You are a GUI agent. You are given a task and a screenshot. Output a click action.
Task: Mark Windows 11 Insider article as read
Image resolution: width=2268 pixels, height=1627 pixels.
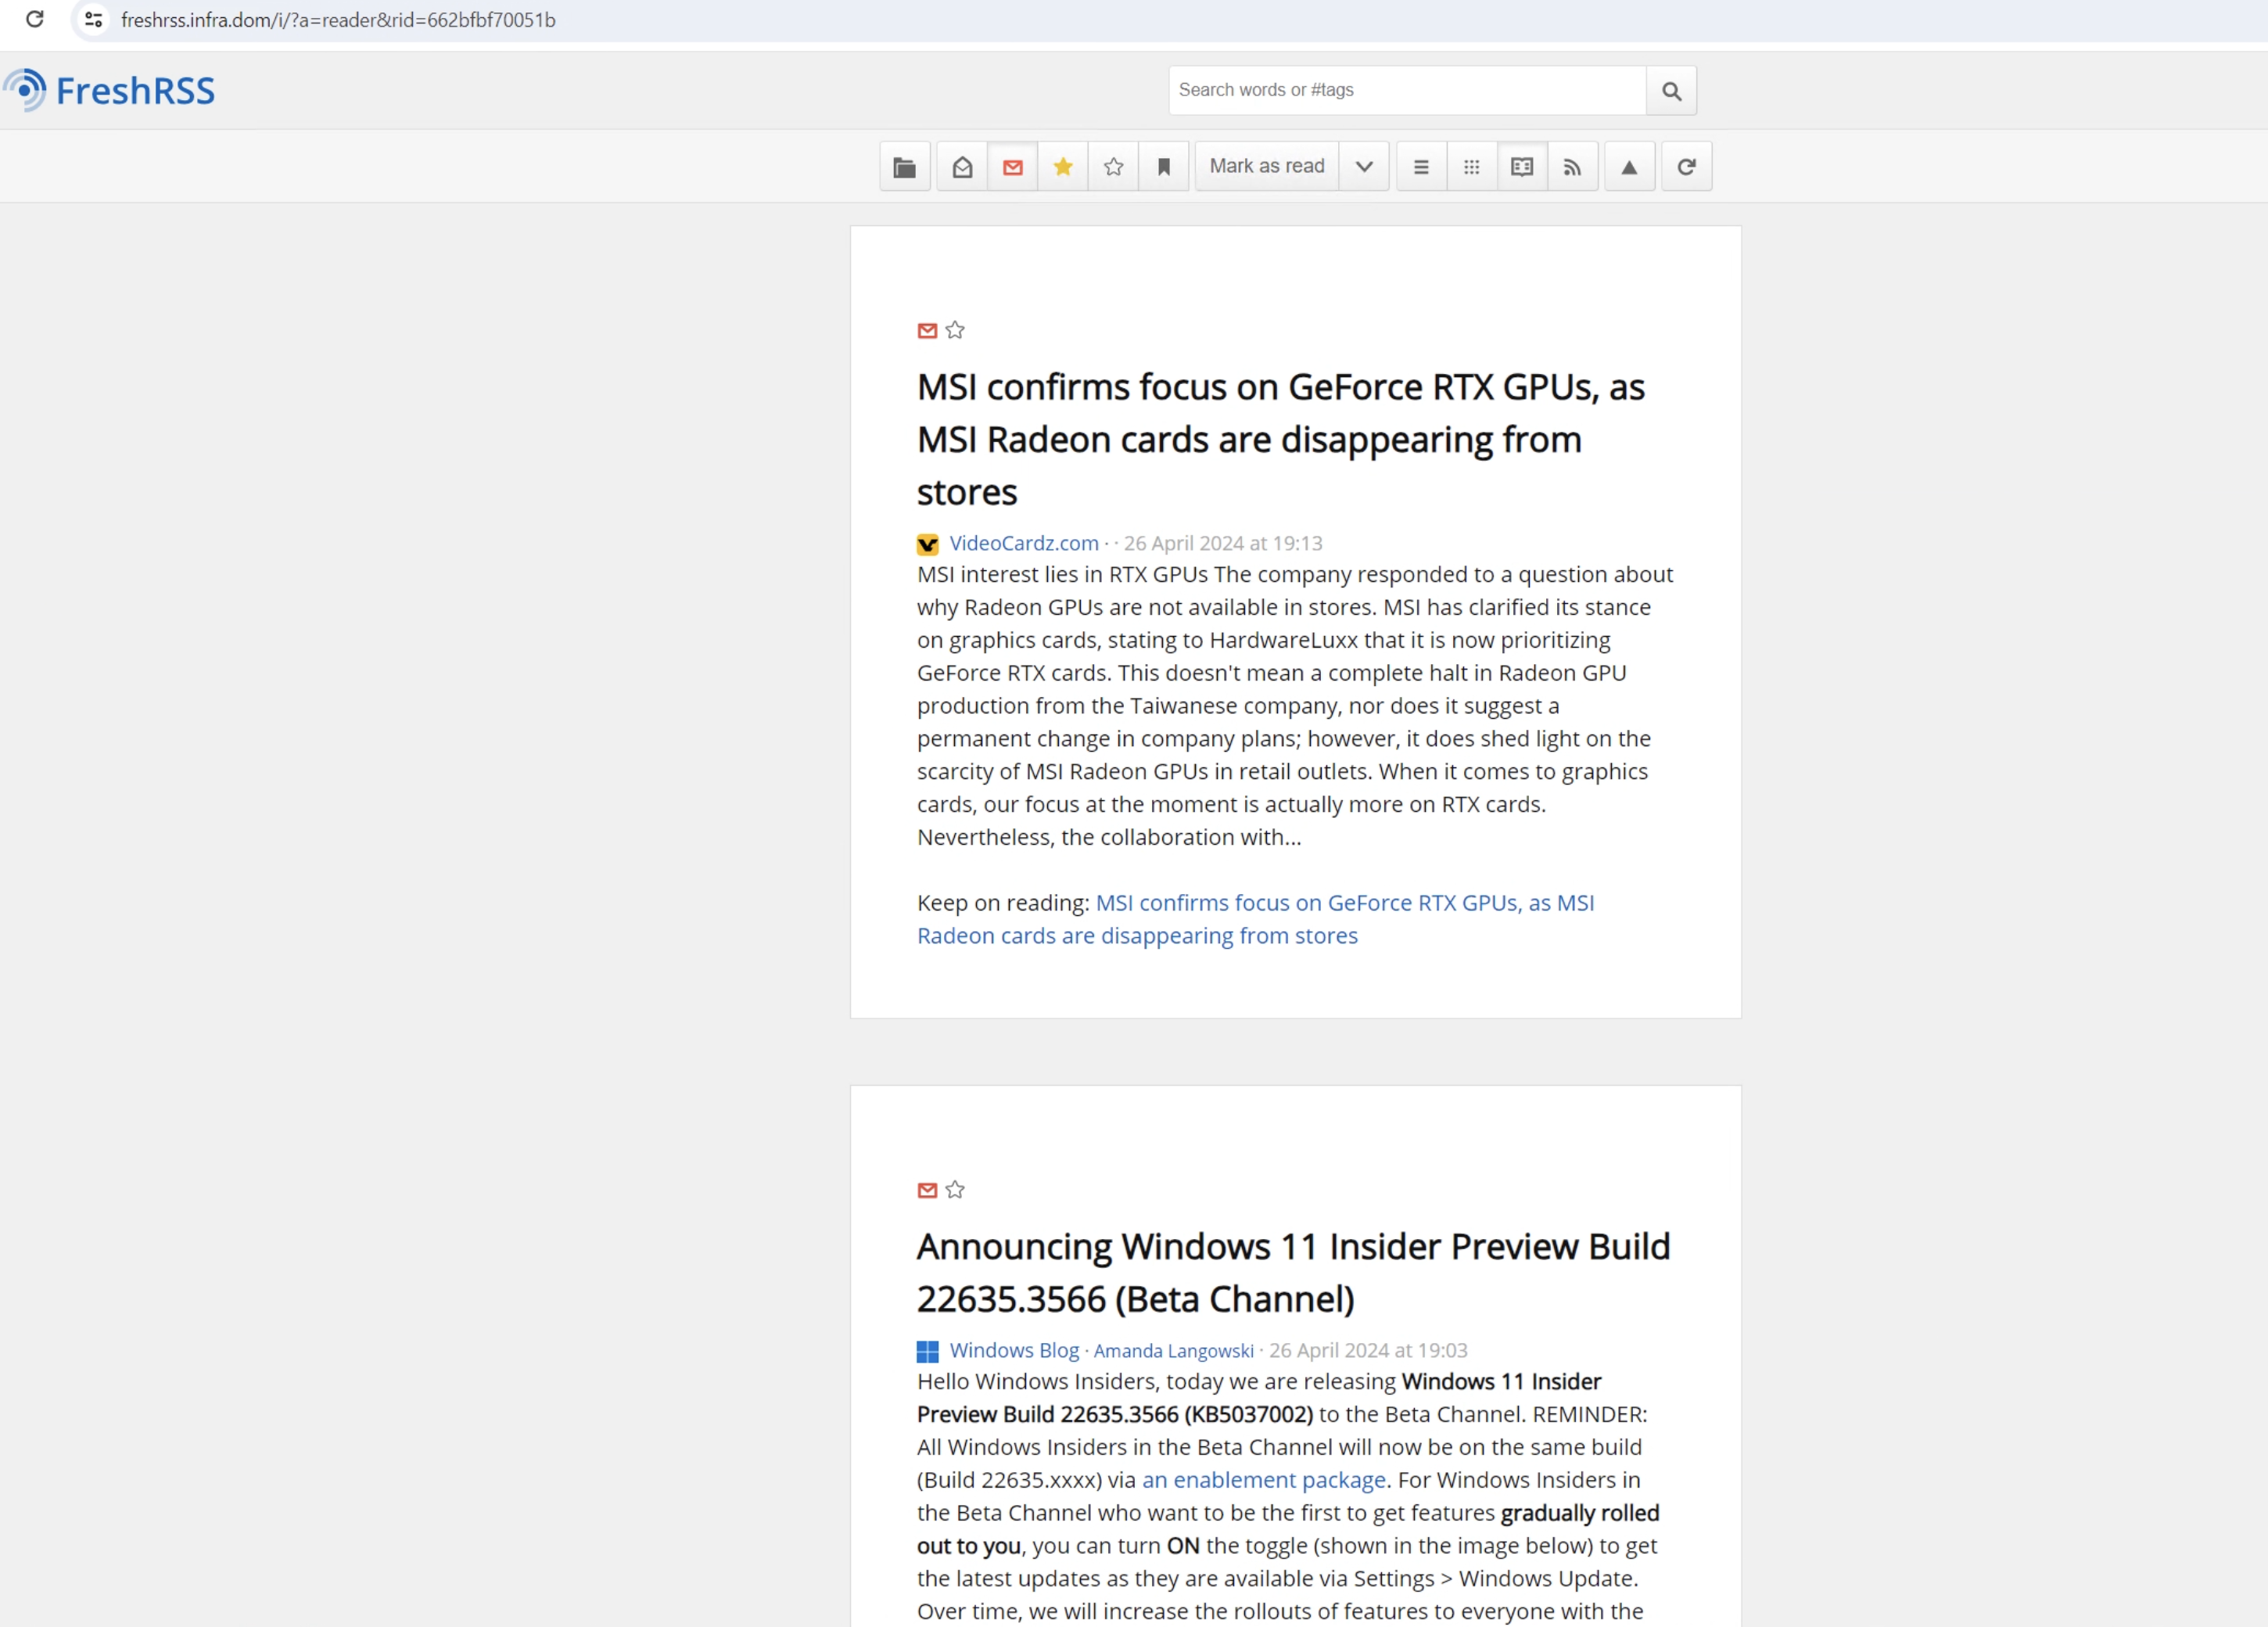click(x=927, y=1190)
